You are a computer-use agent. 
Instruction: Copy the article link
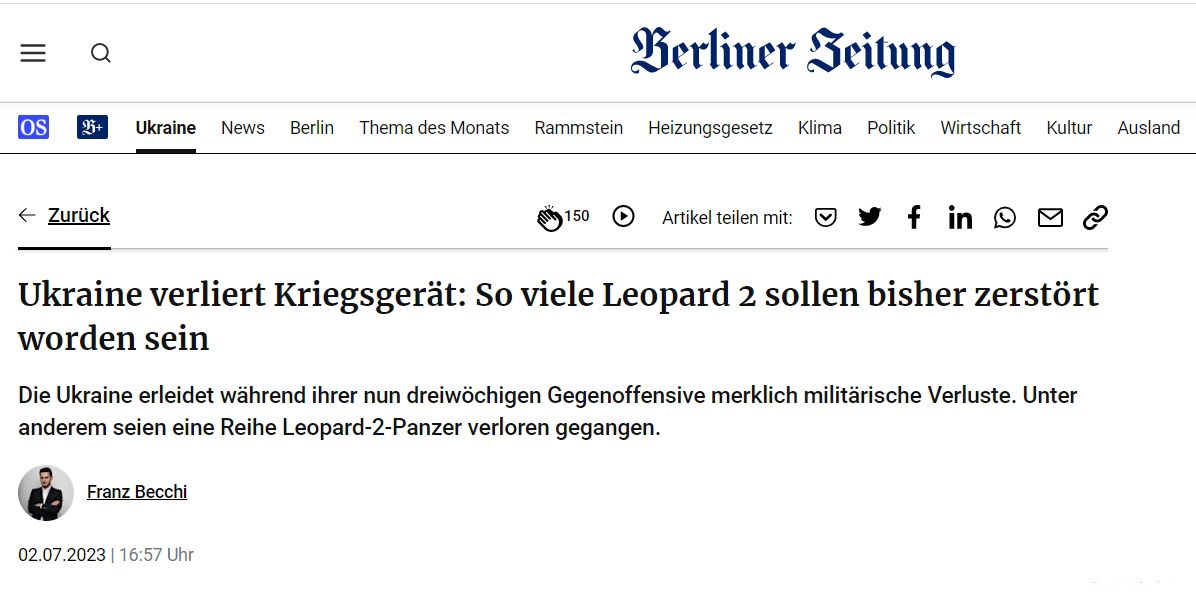pos(1096,217)
